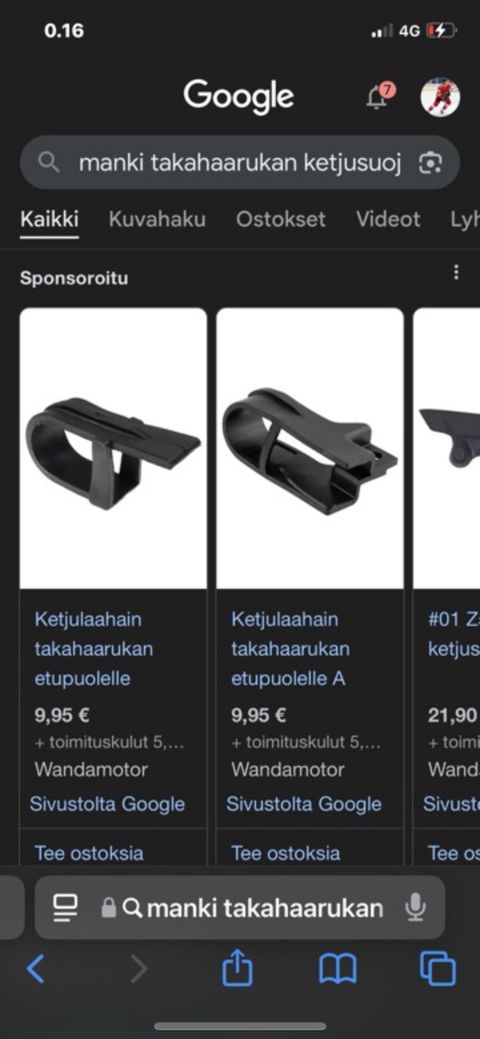This screenshot has height=1039, width=480.
Task: Switch to the Ostokset tab
Action: 281,219
